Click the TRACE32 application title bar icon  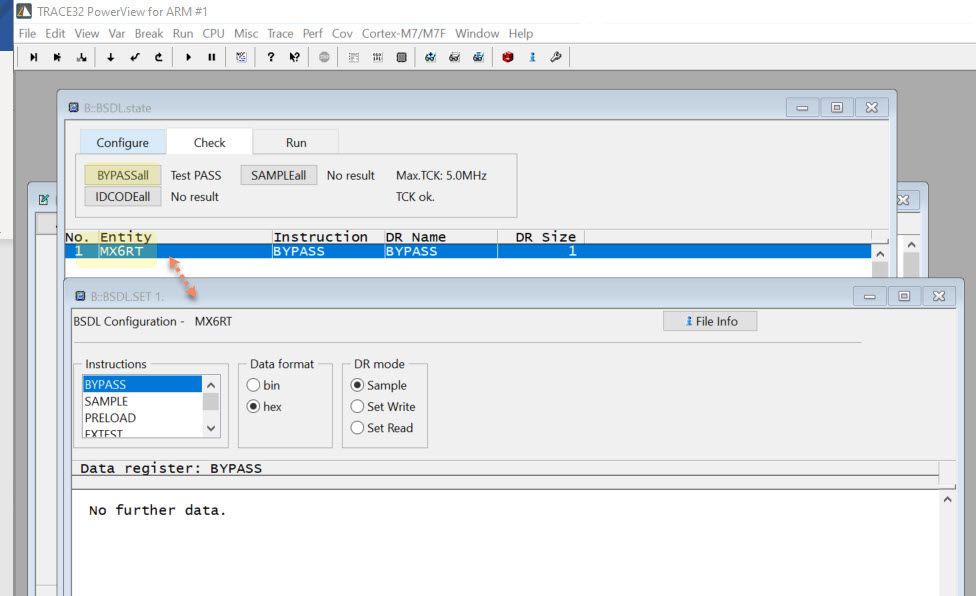24,11
